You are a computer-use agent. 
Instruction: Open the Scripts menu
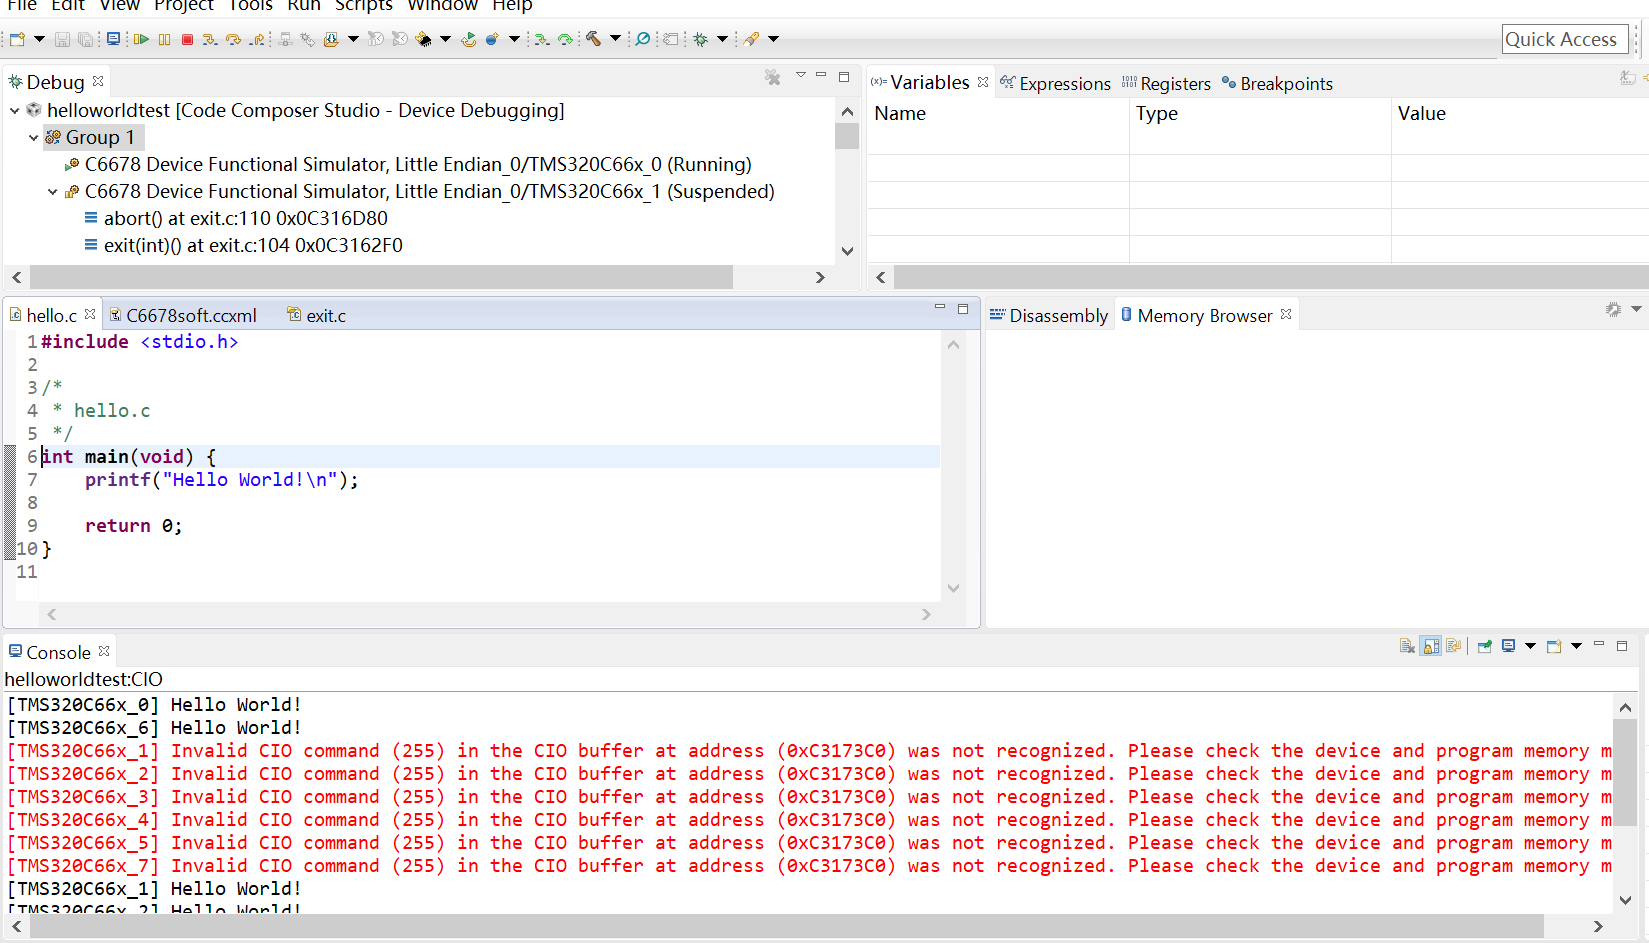tap(364, 5)
